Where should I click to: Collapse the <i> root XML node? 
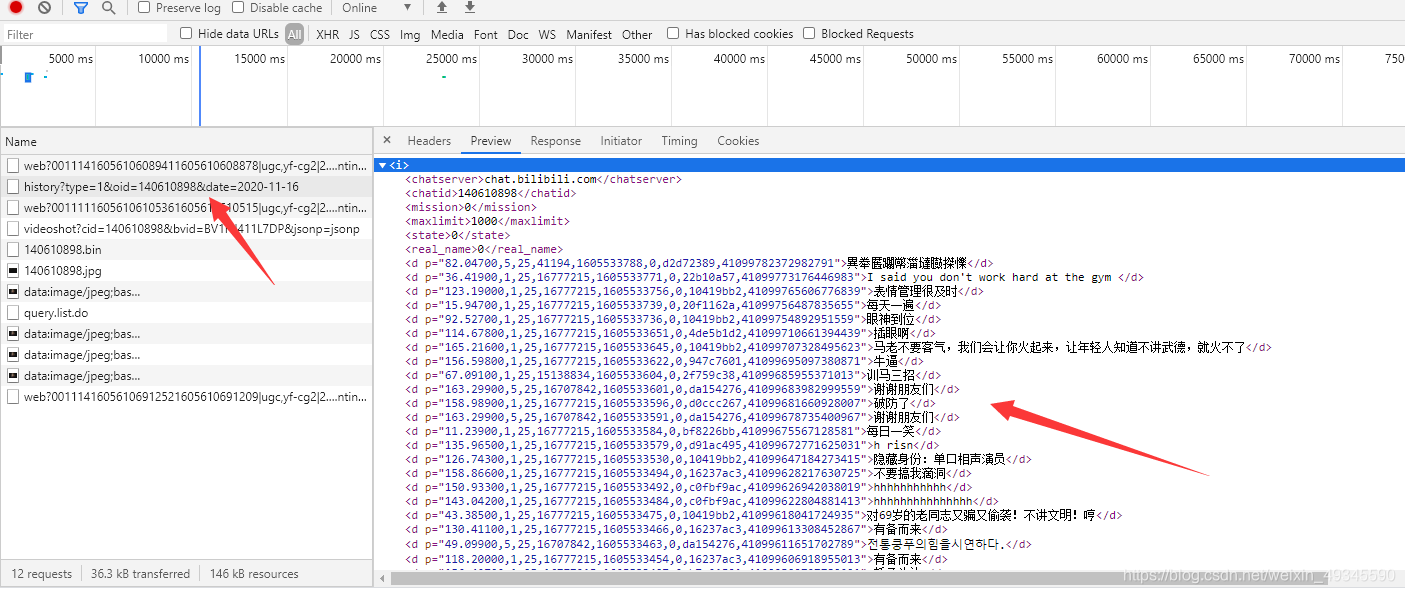[x=382, y=165]
